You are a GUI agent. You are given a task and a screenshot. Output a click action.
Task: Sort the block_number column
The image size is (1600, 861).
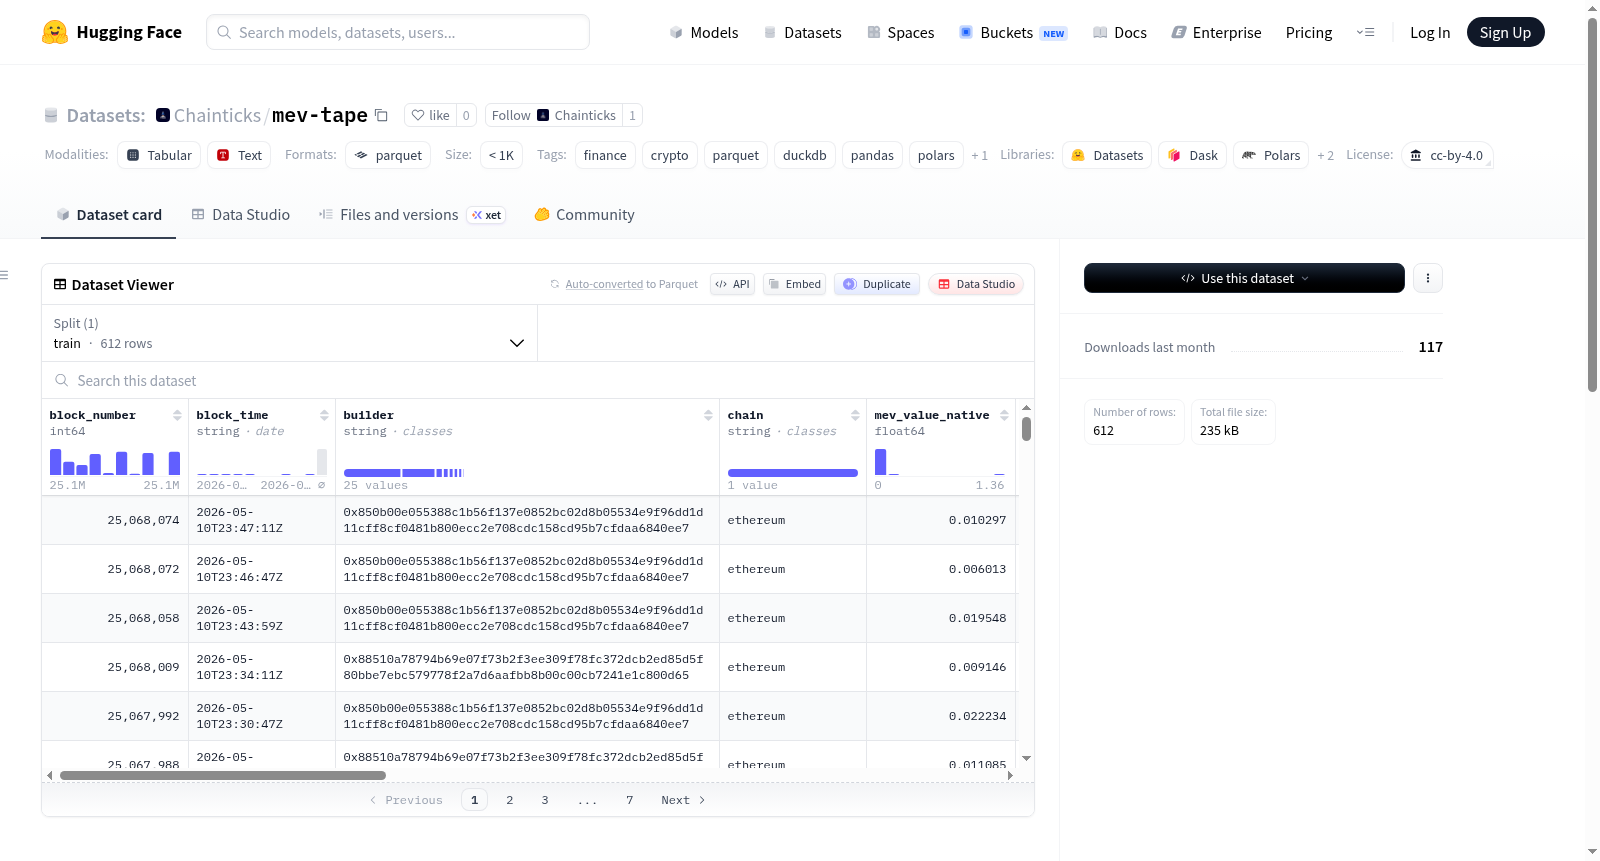[x=177, y=415]
